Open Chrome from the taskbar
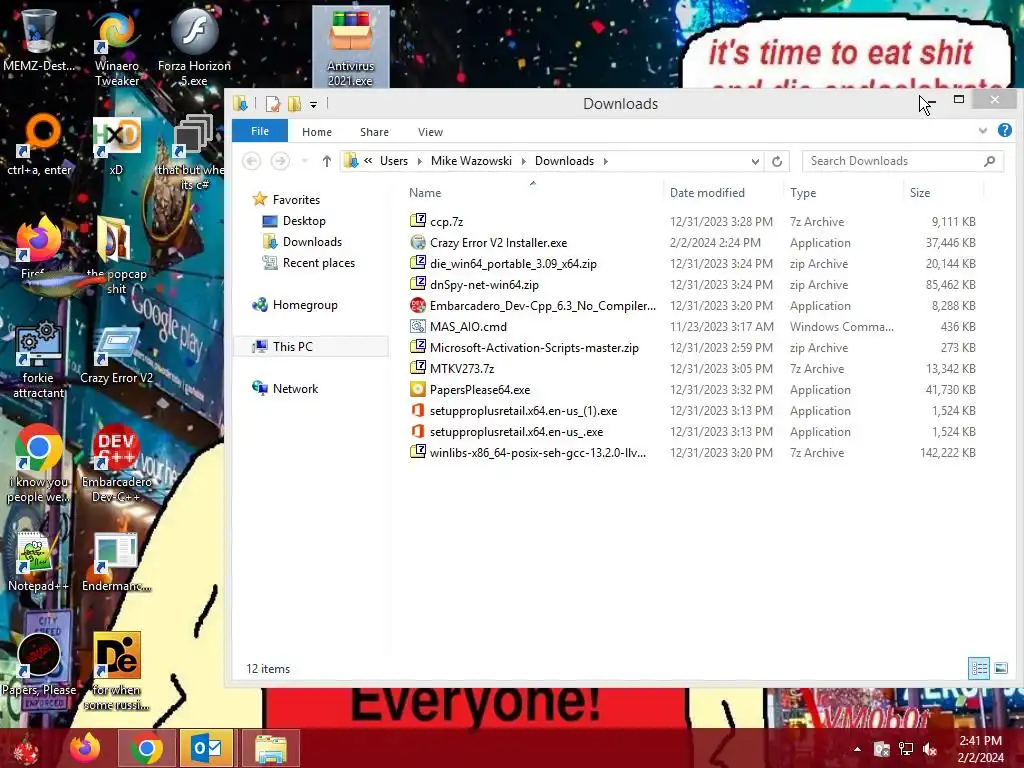The width and height of the screenshot is (1024, 768). point(146,748)
